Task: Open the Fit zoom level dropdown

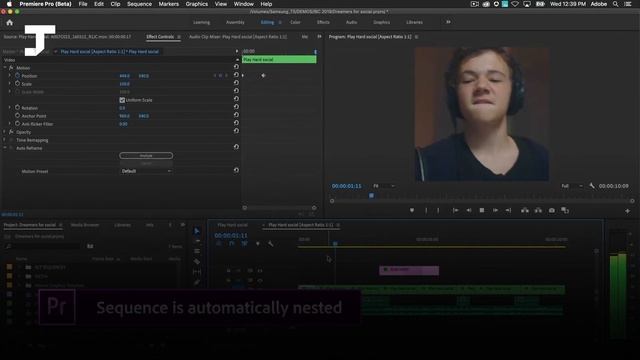Action: pos(384,186)
